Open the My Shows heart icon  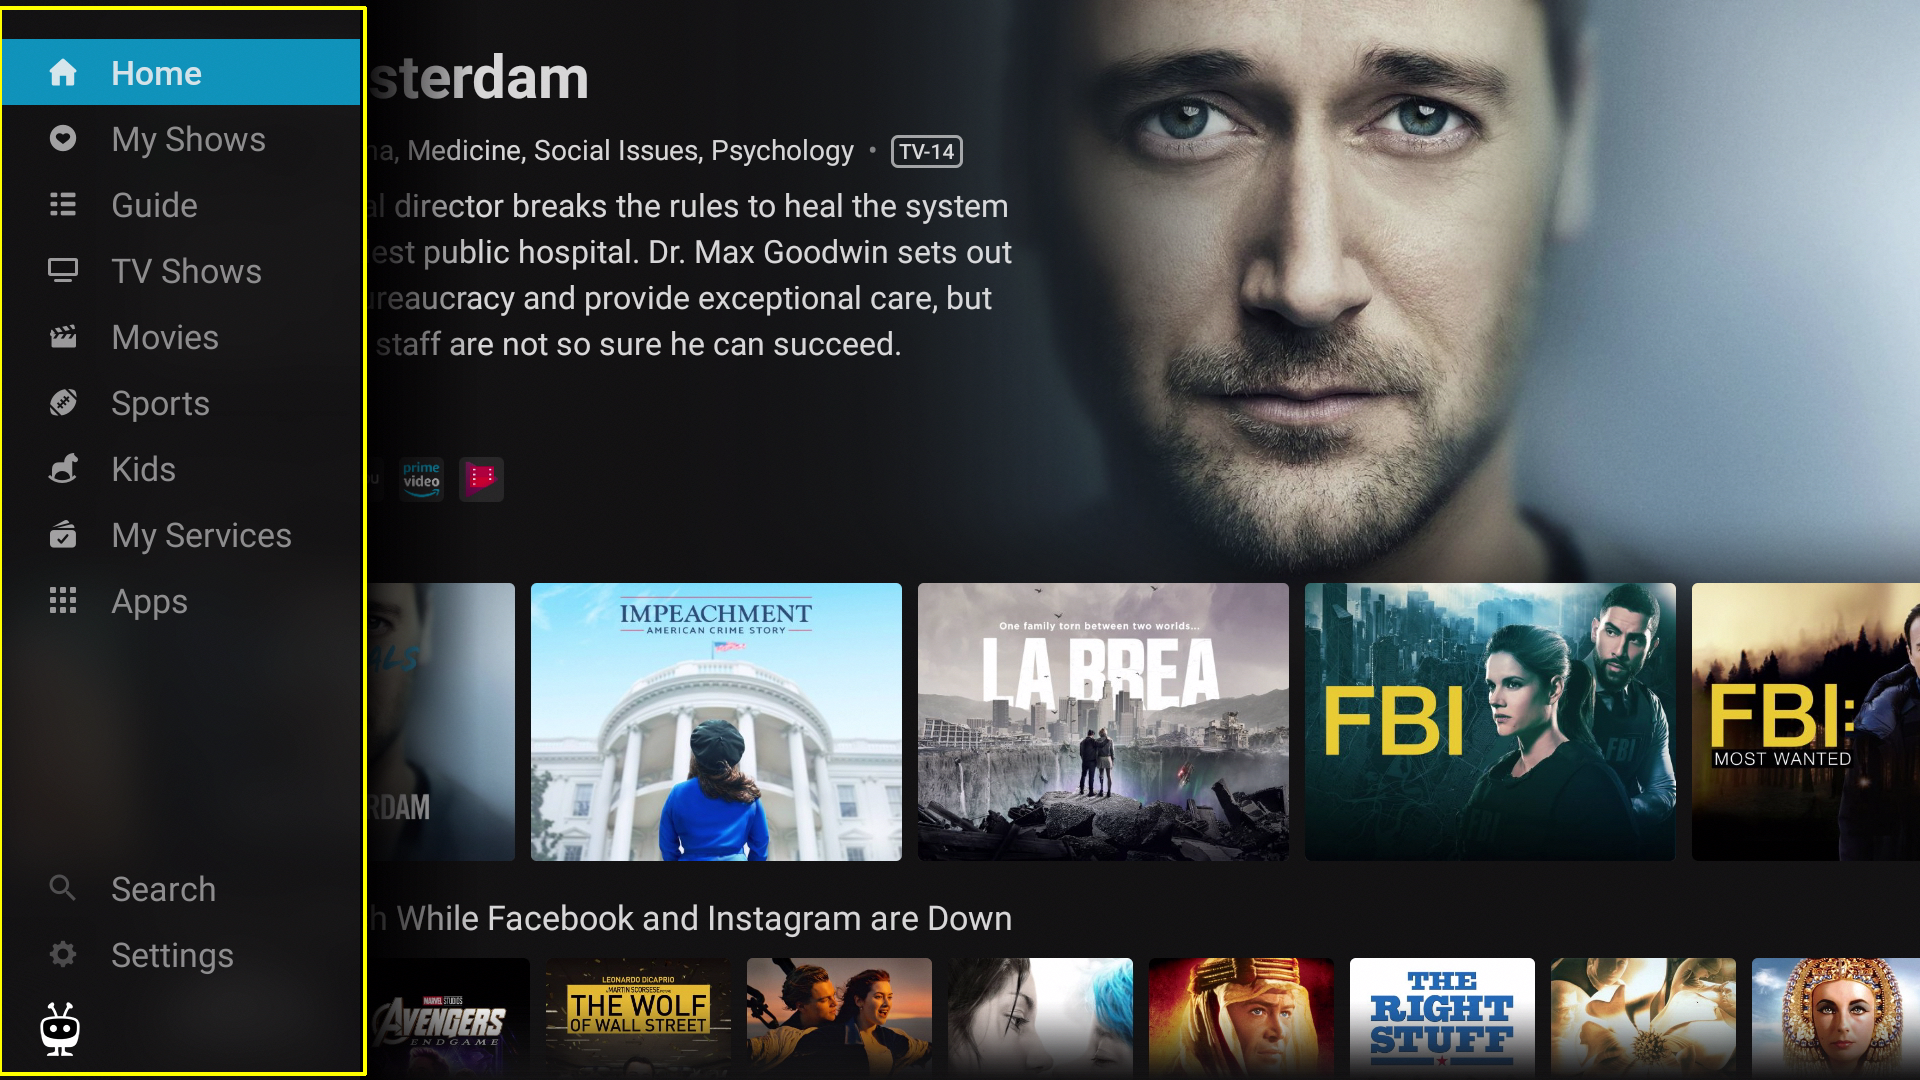click(63, 138)
